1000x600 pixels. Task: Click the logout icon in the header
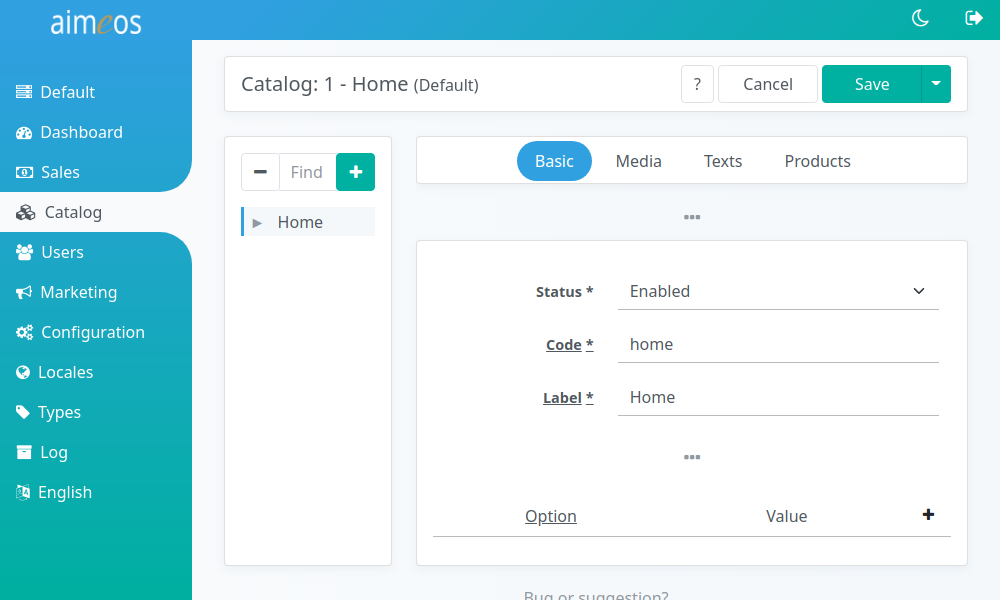tap(974, 18)
